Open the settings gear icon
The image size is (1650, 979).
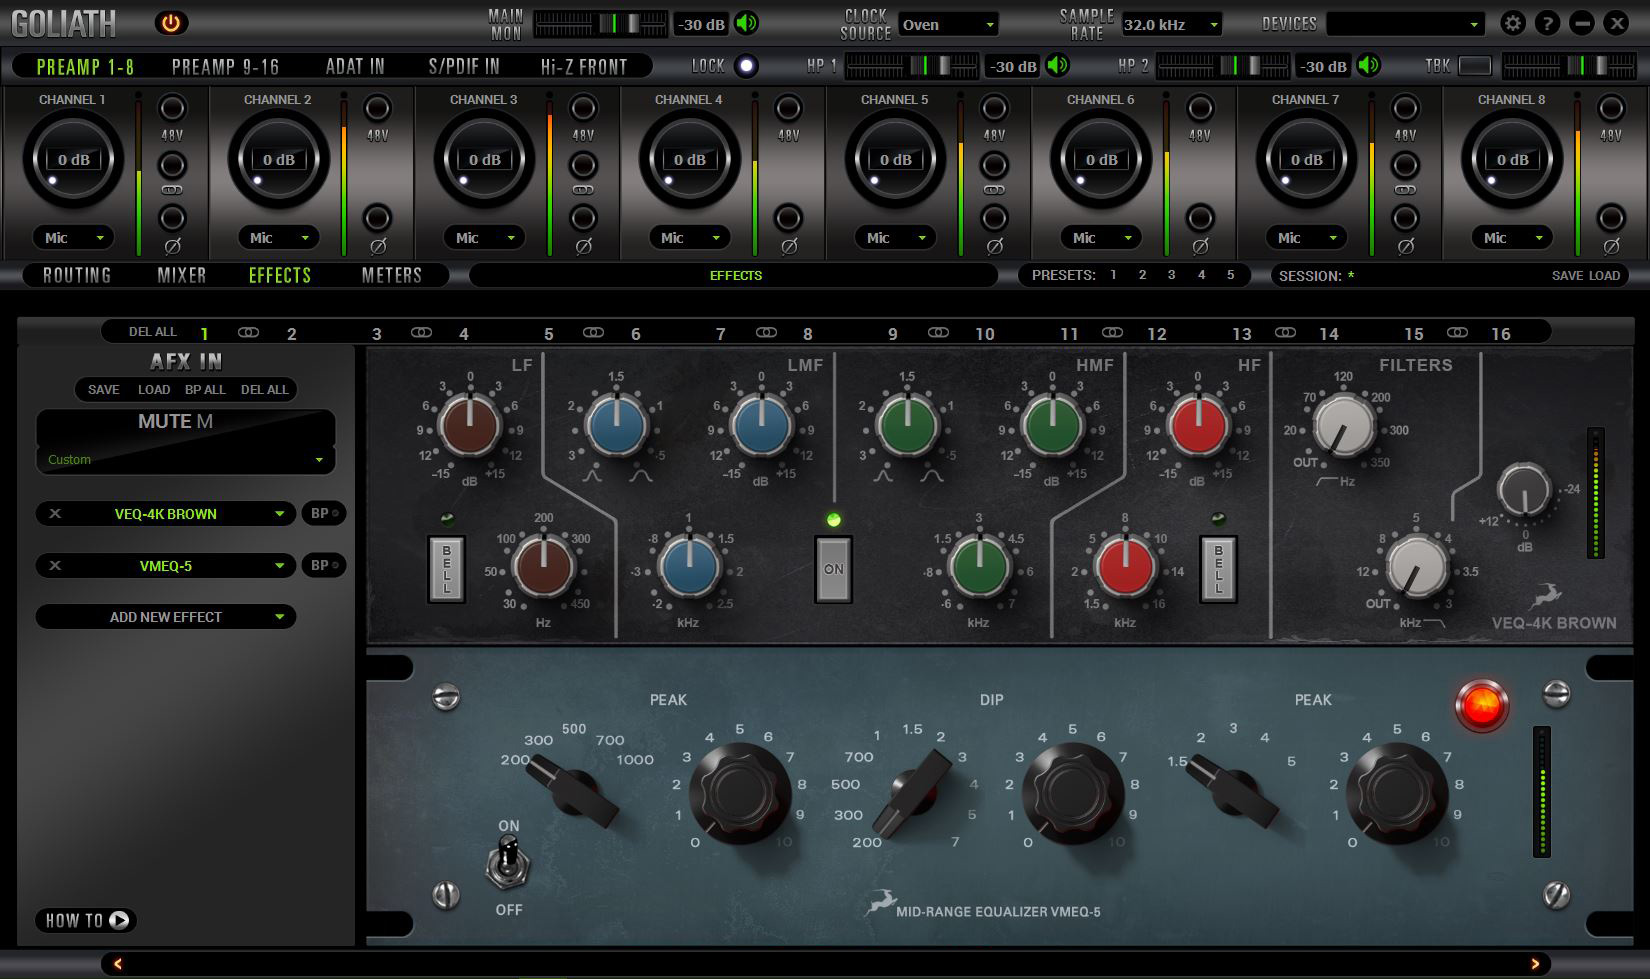point(1513,21)
